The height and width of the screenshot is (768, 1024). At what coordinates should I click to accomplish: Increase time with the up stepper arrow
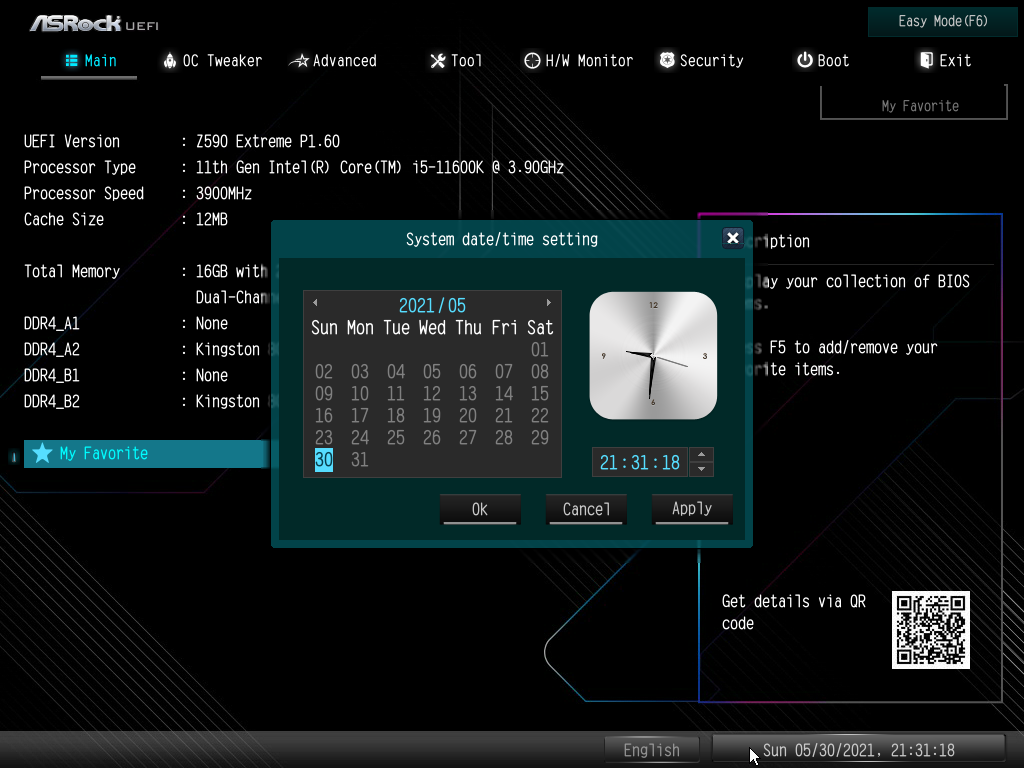(702, 455)
